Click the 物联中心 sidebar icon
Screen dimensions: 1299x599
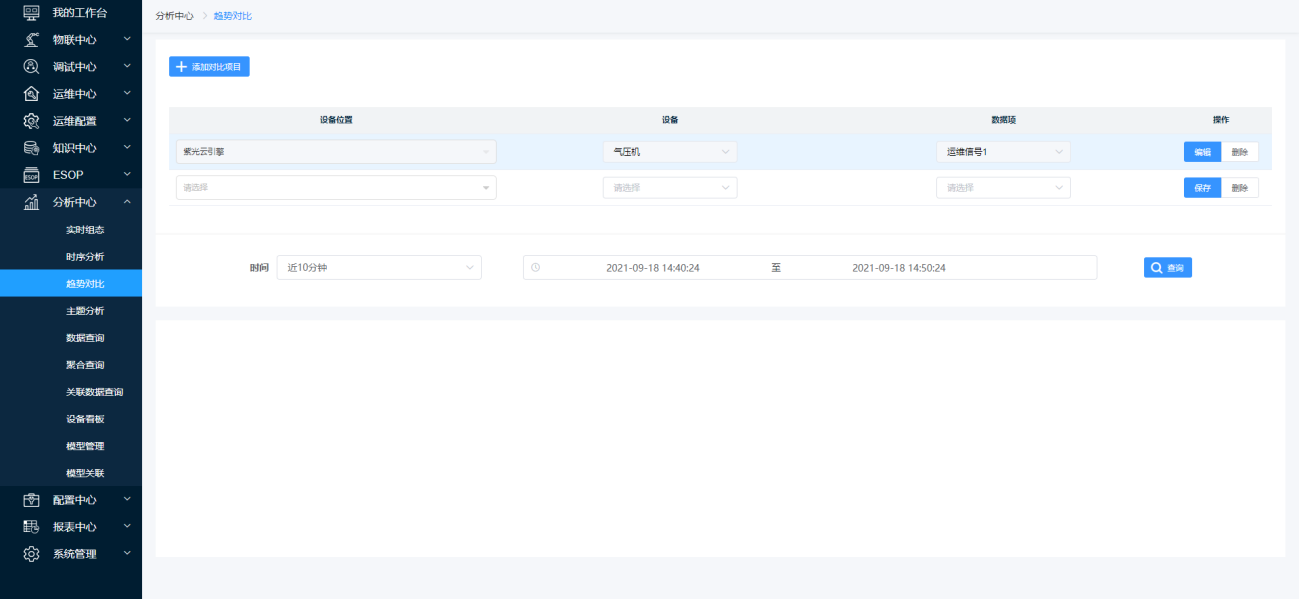(x=31, y=40)
